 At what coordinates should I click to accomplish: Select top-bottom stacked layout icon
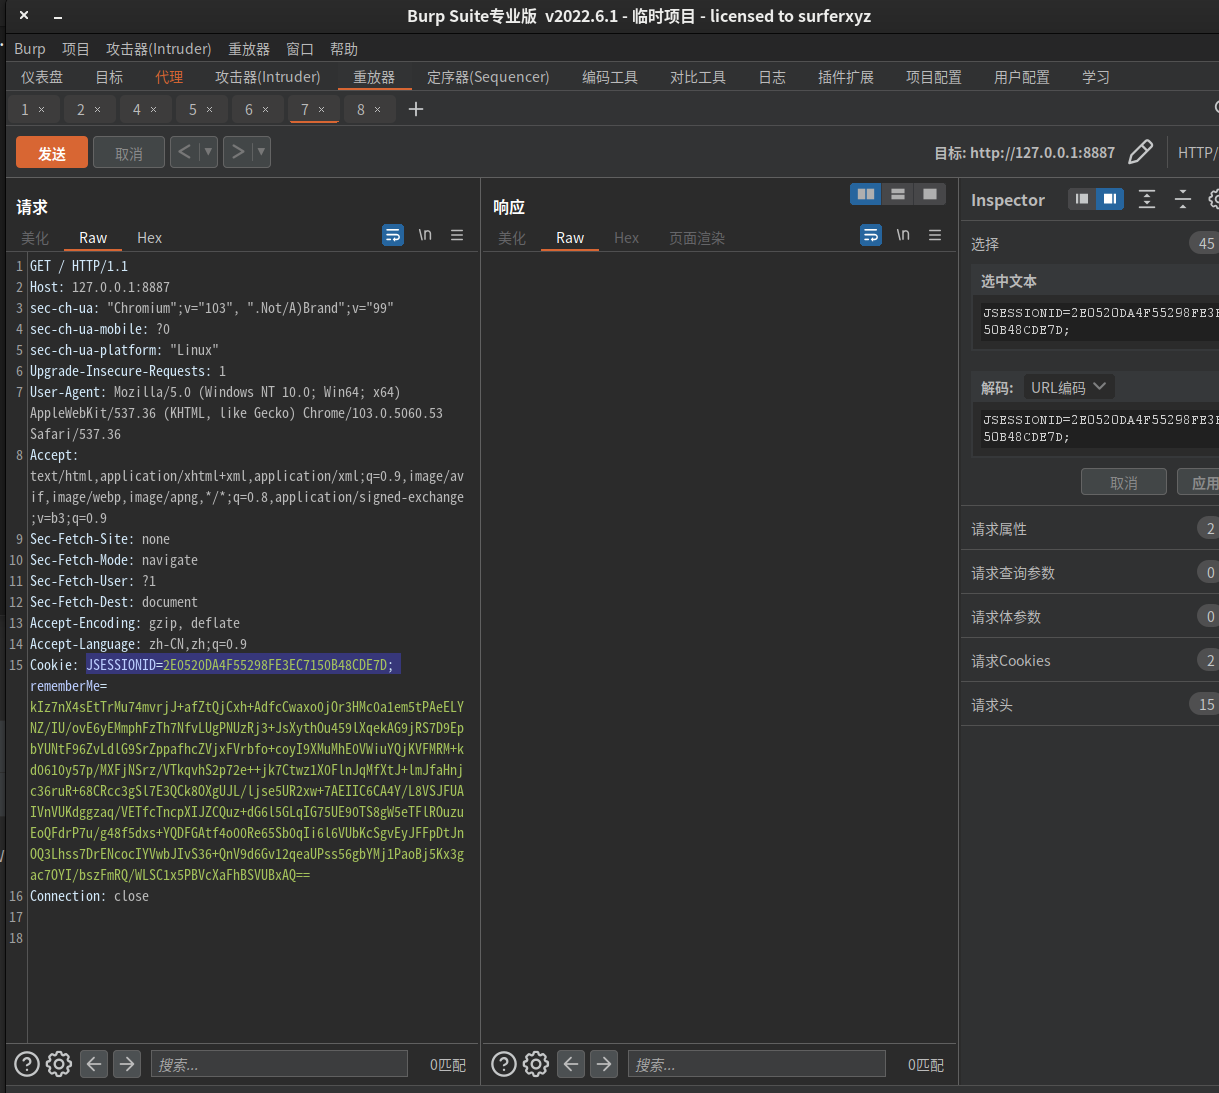(x=898, y=194)
